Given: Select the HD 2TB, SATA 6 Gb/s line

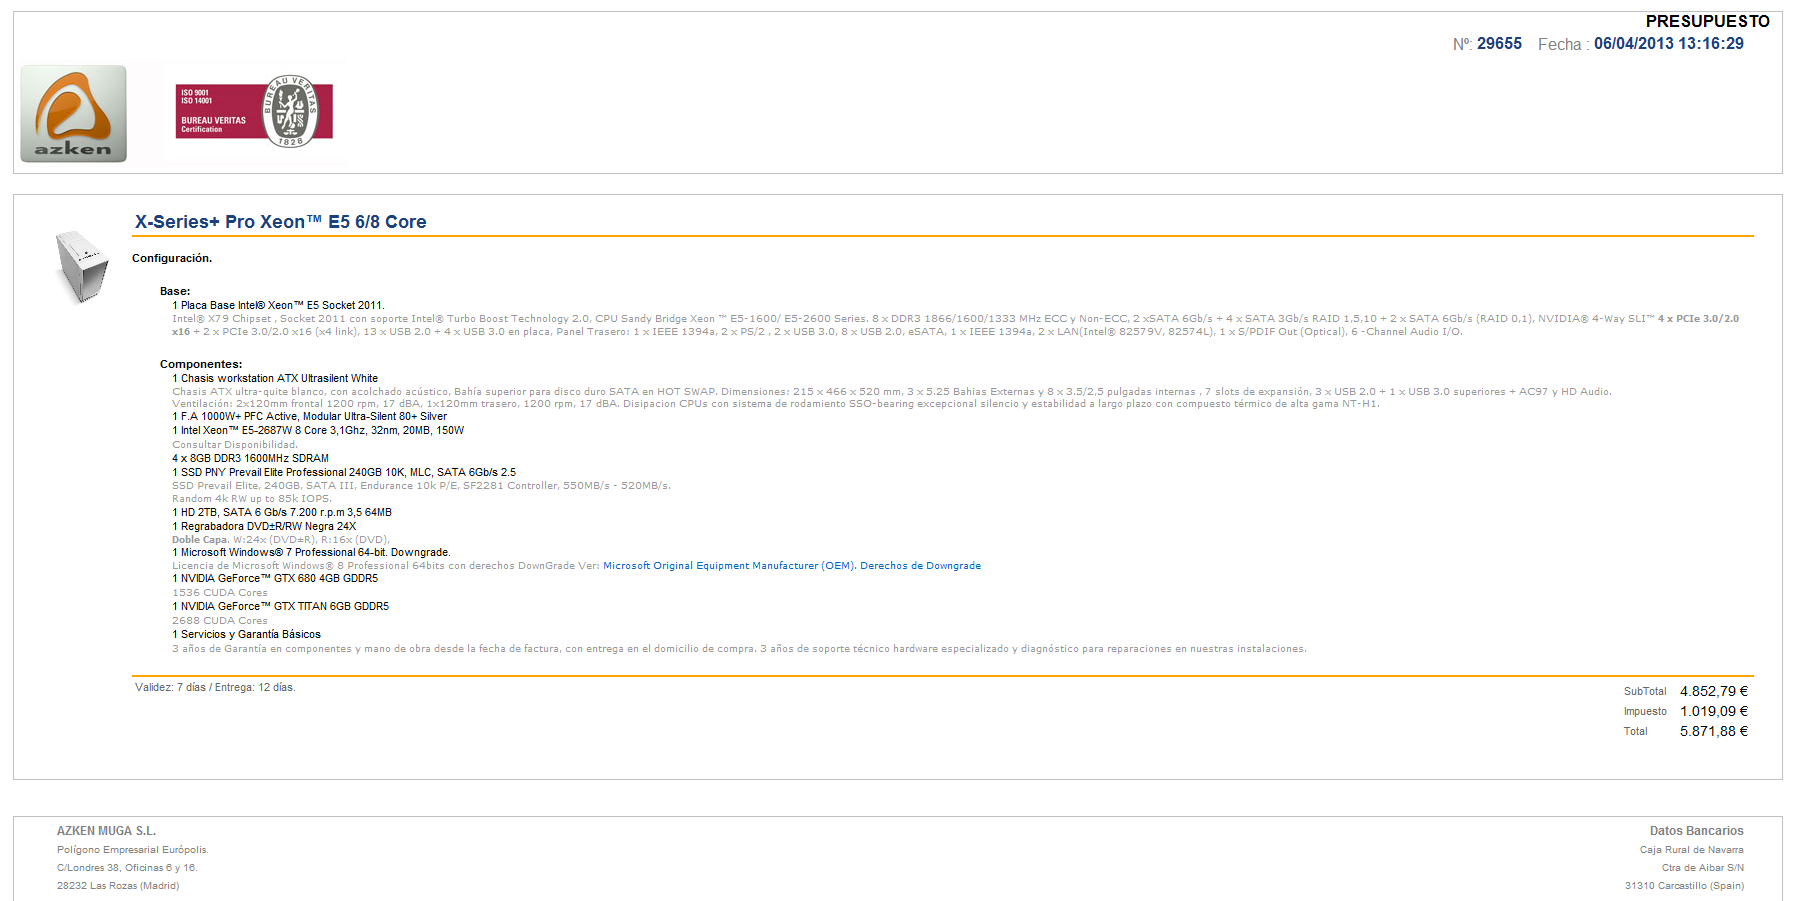Looking at the screenshot, I should pos(282,513).
